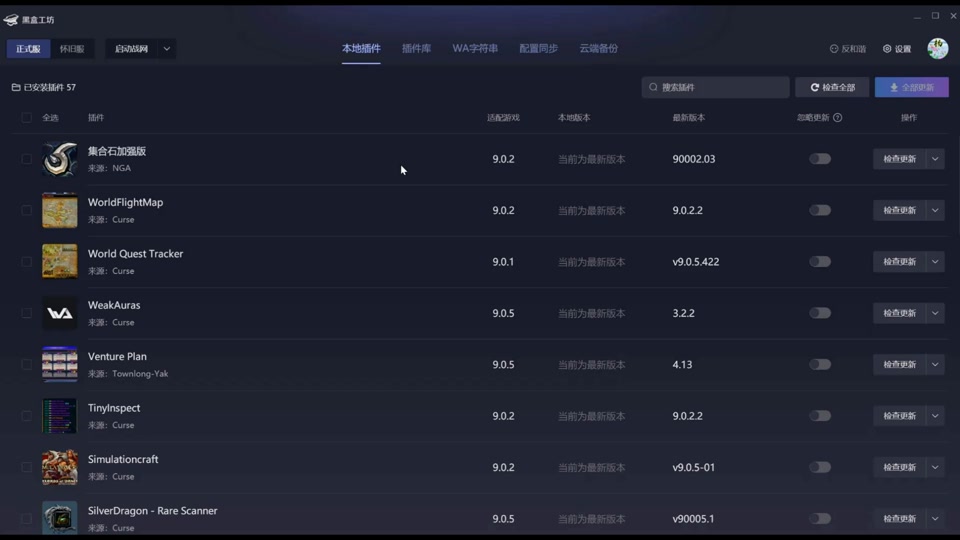
Task: Click the Simulationcraft addon thumbnail
Action: (x=59, y=468)
